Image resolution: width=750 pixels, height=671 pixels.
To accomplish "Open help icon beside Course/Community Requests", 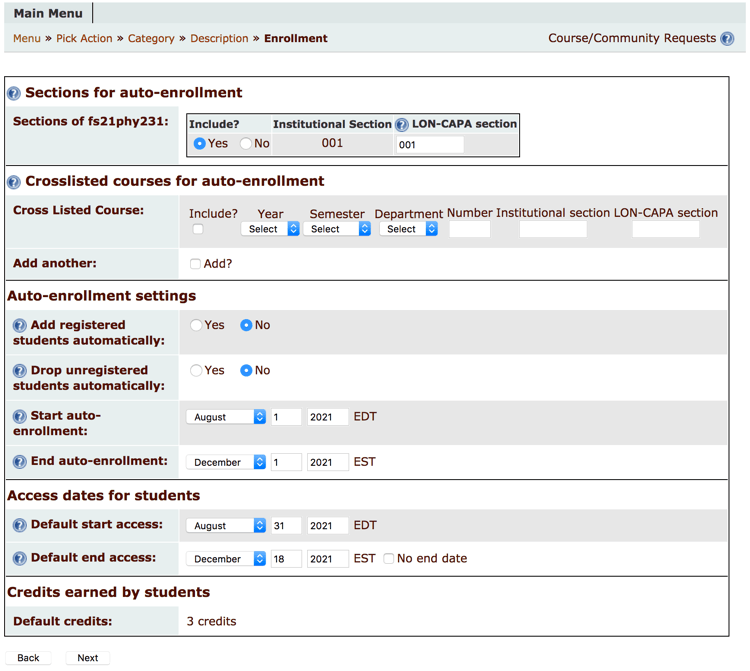I will pos(727,38).
